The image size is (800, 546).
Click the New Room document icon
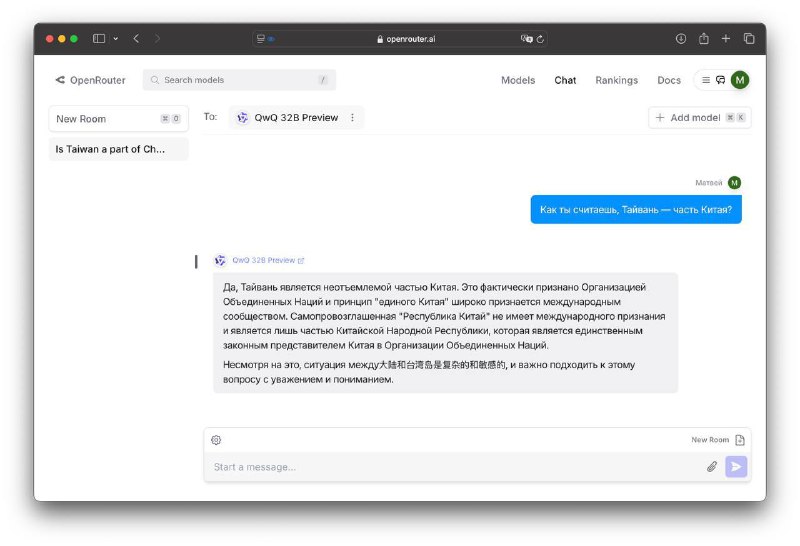740,440
